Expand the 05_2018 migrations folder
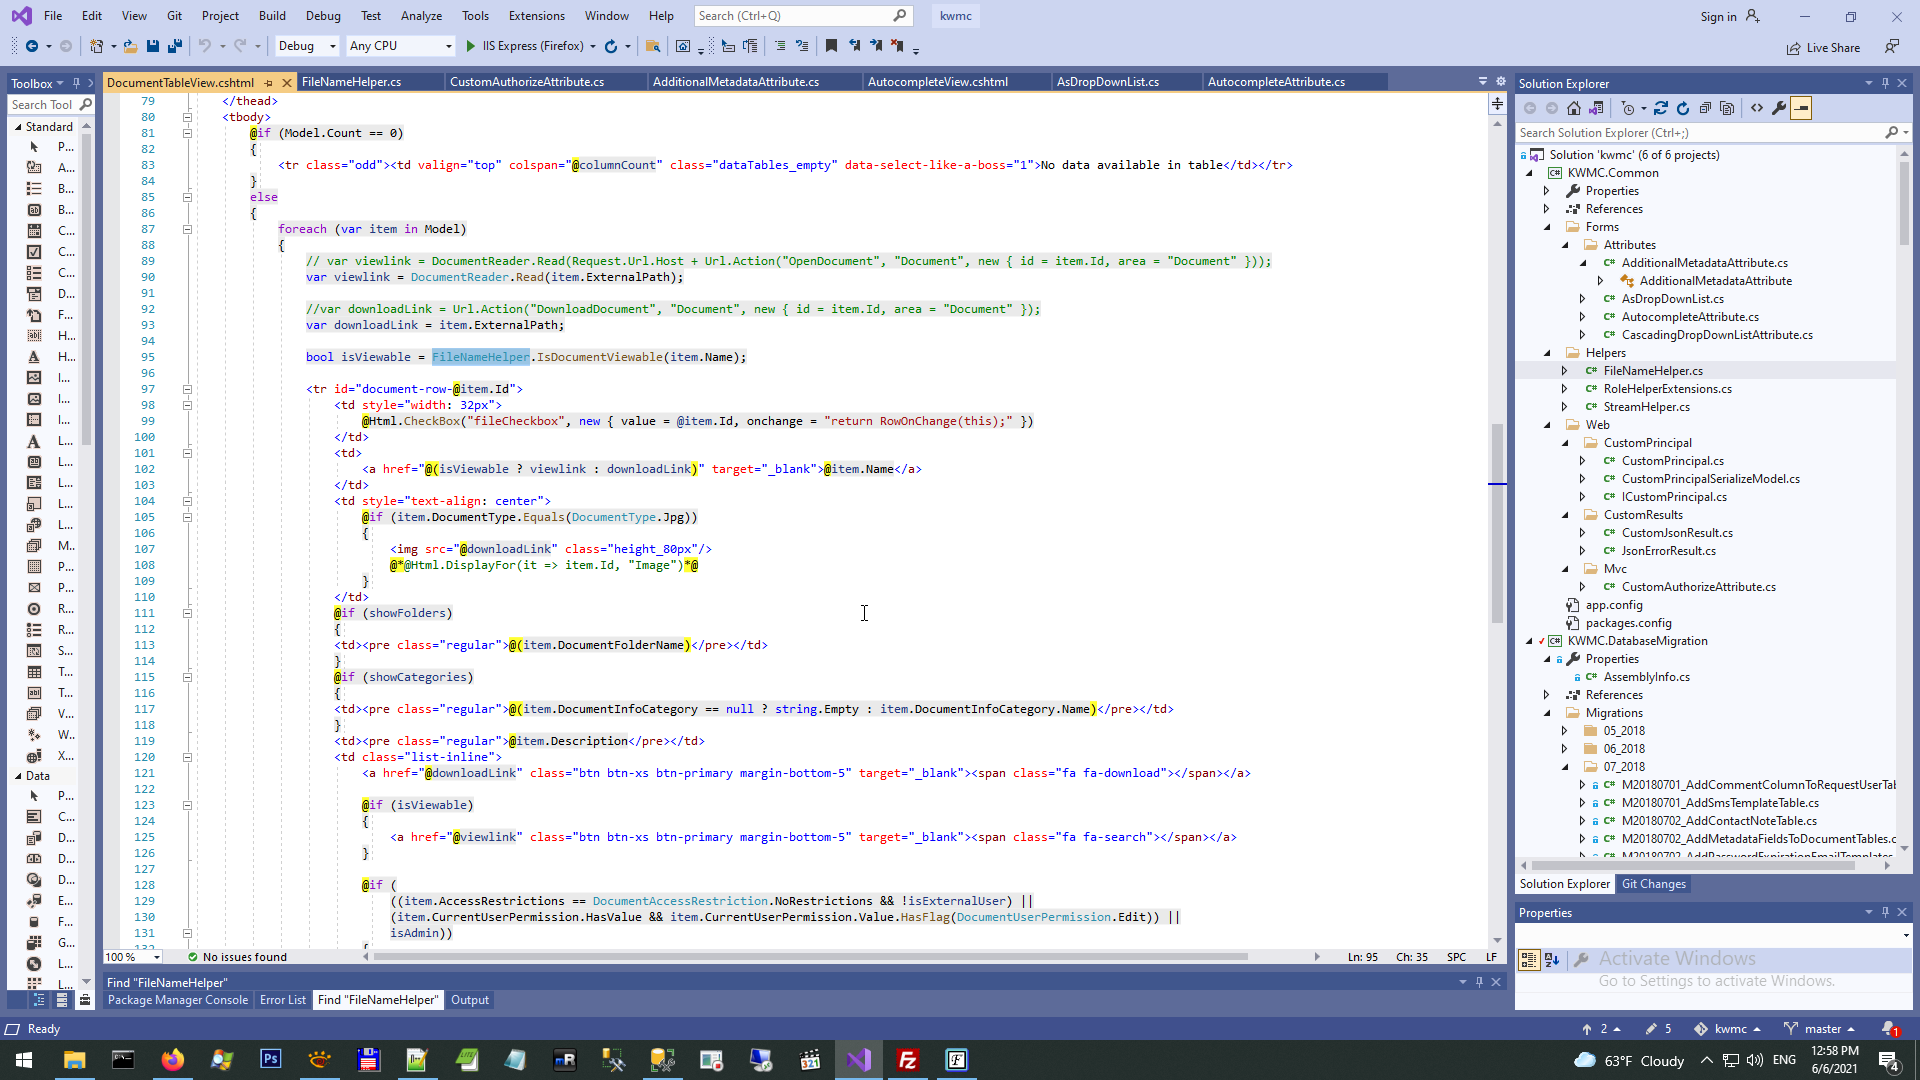The image size is (1920, 1080). [1565, 731]
